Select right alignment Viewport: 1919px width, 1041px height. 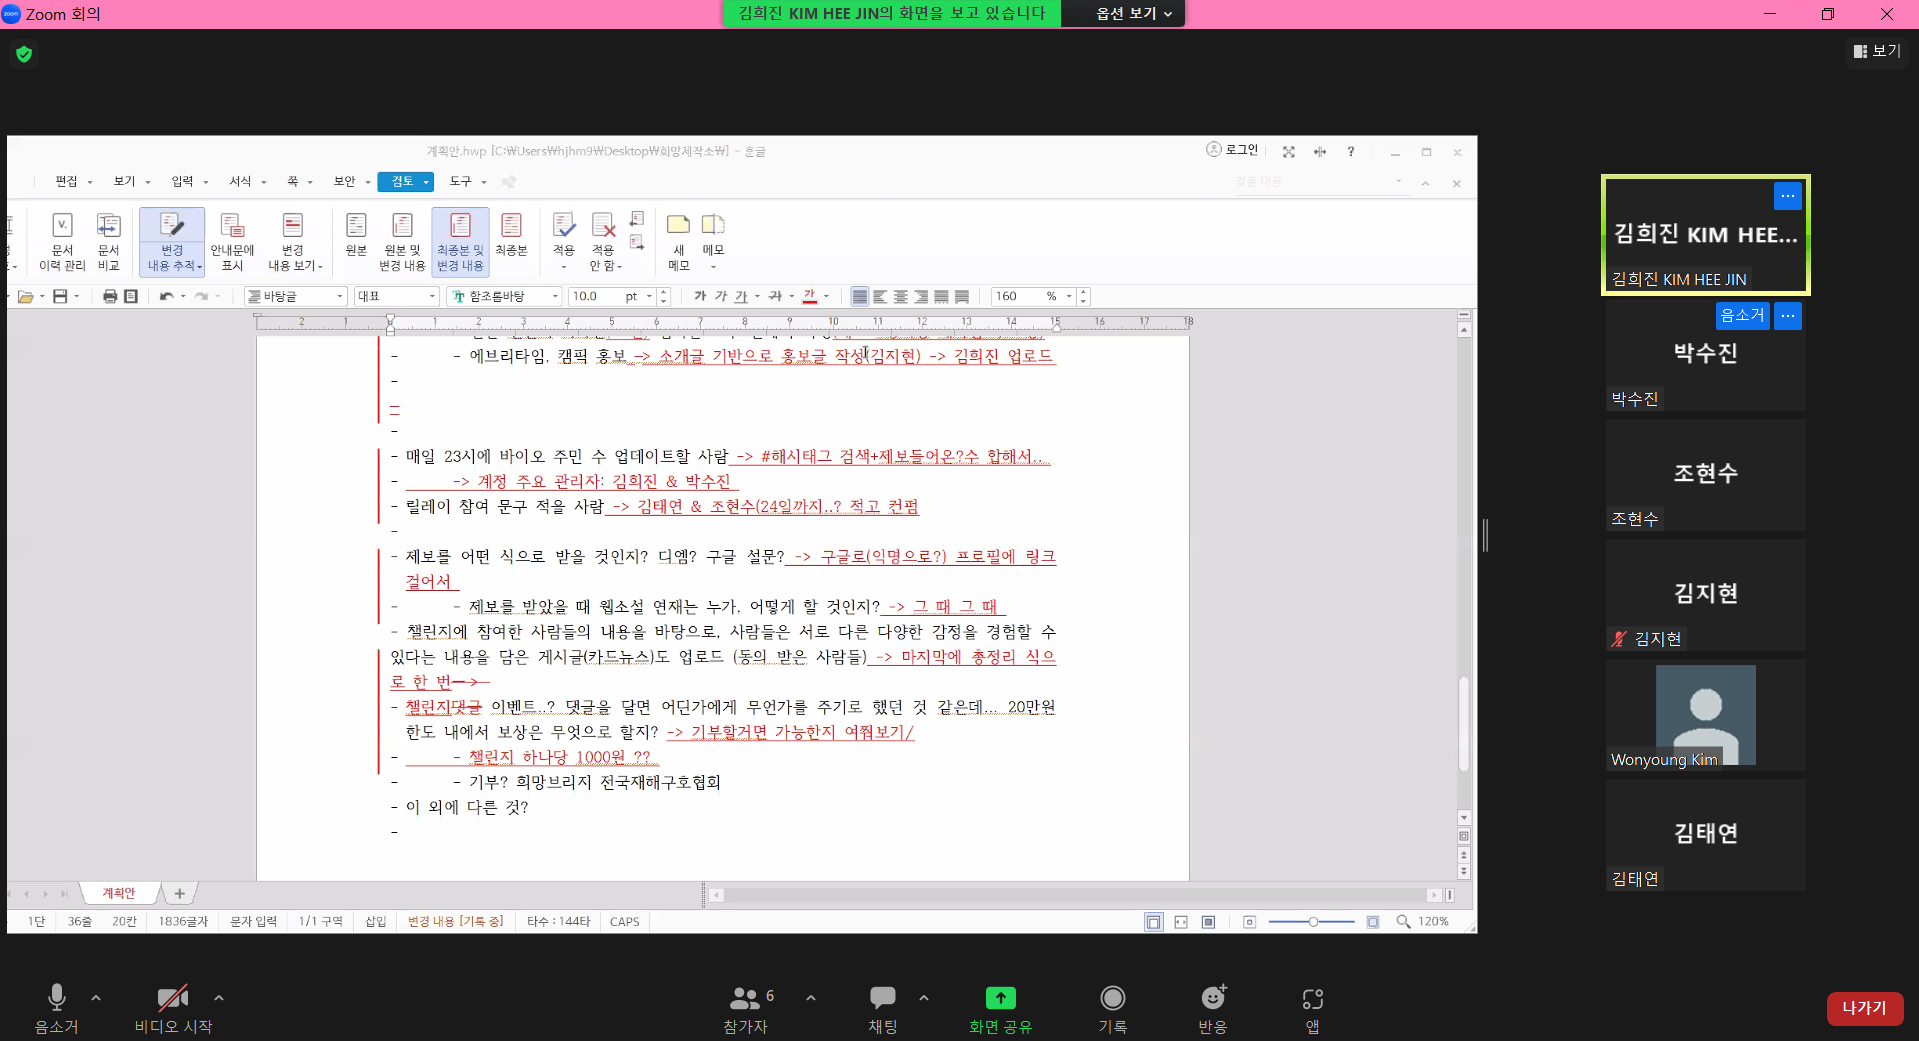(921, 296)
